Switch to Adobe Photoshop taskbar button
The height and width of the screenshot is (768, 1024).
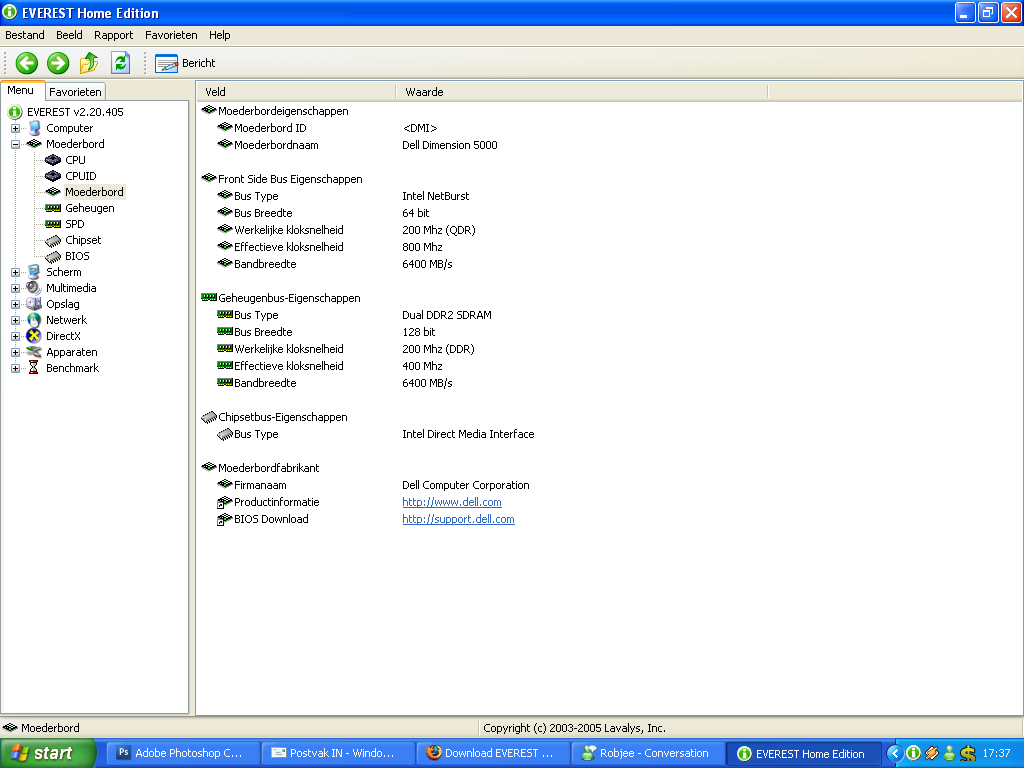(x=183, y=754)
